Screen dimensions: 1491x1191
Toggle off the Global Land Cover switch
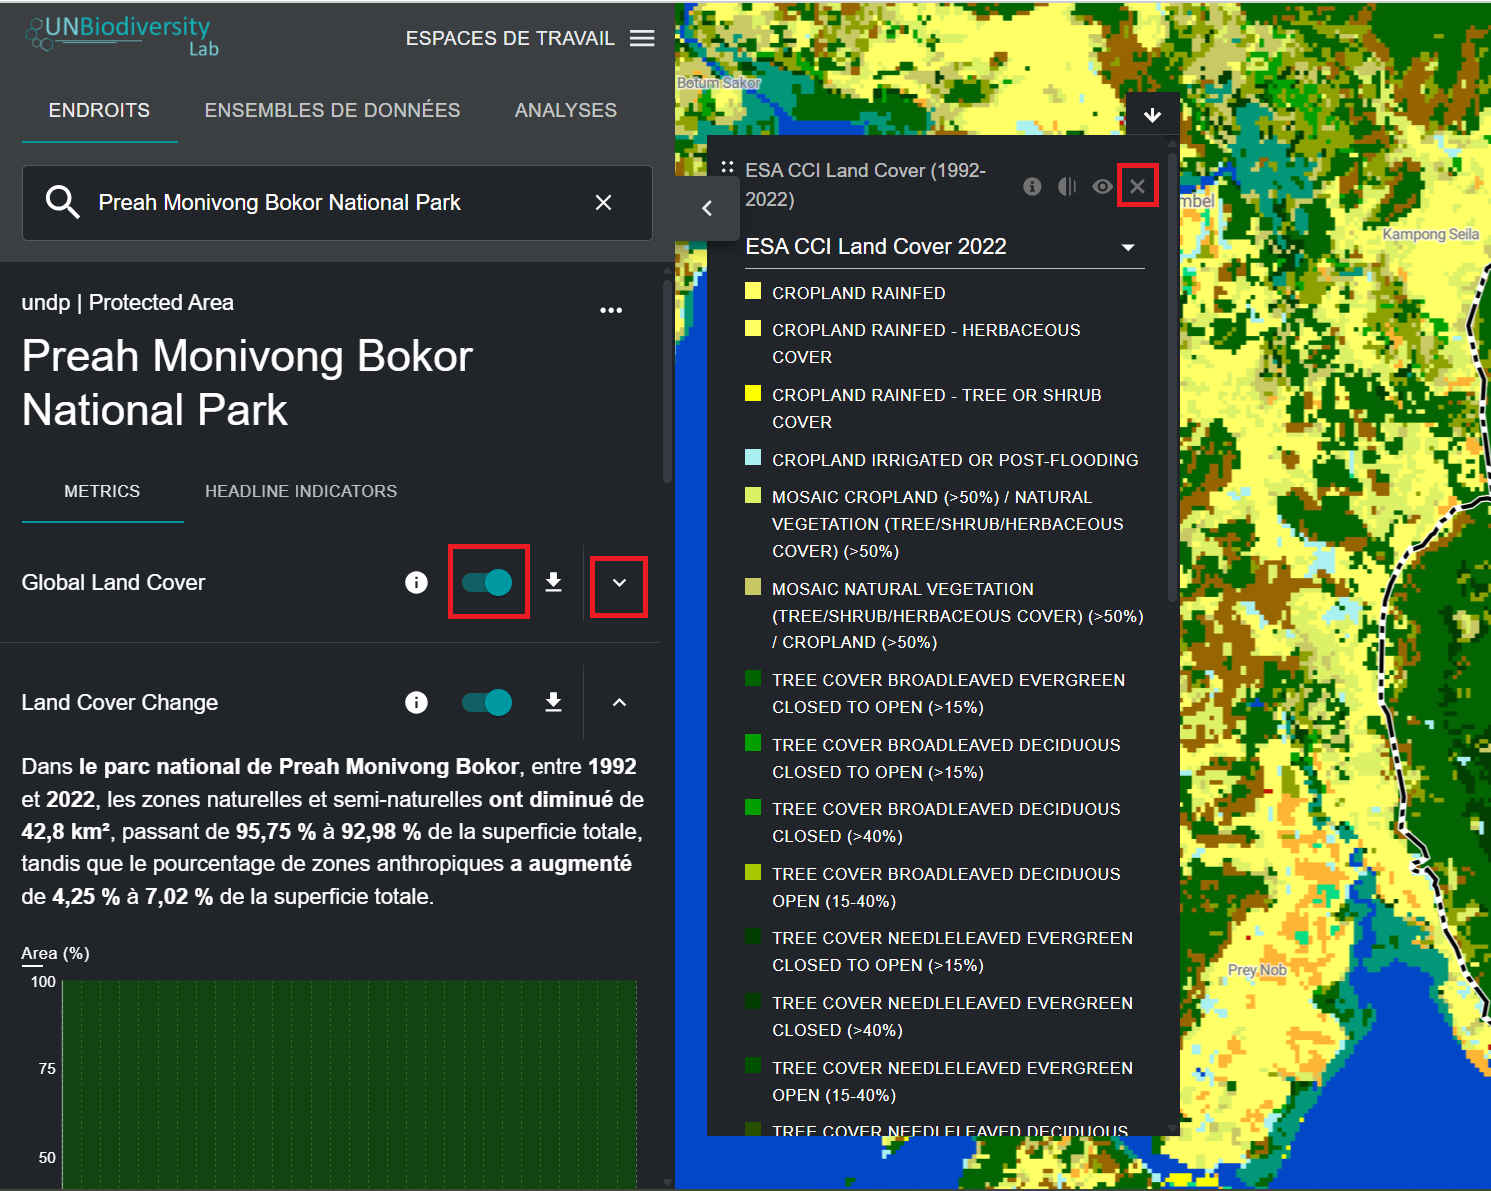[x=488, y=583]
